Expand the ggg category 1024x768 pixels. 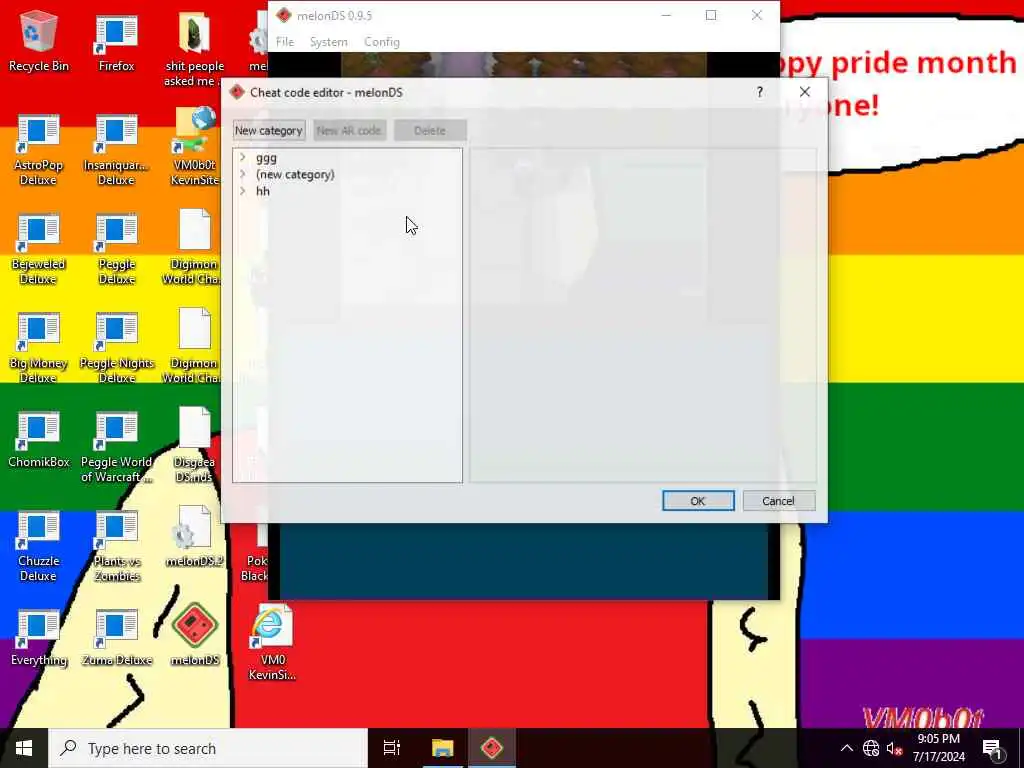(x=242, y=157)
